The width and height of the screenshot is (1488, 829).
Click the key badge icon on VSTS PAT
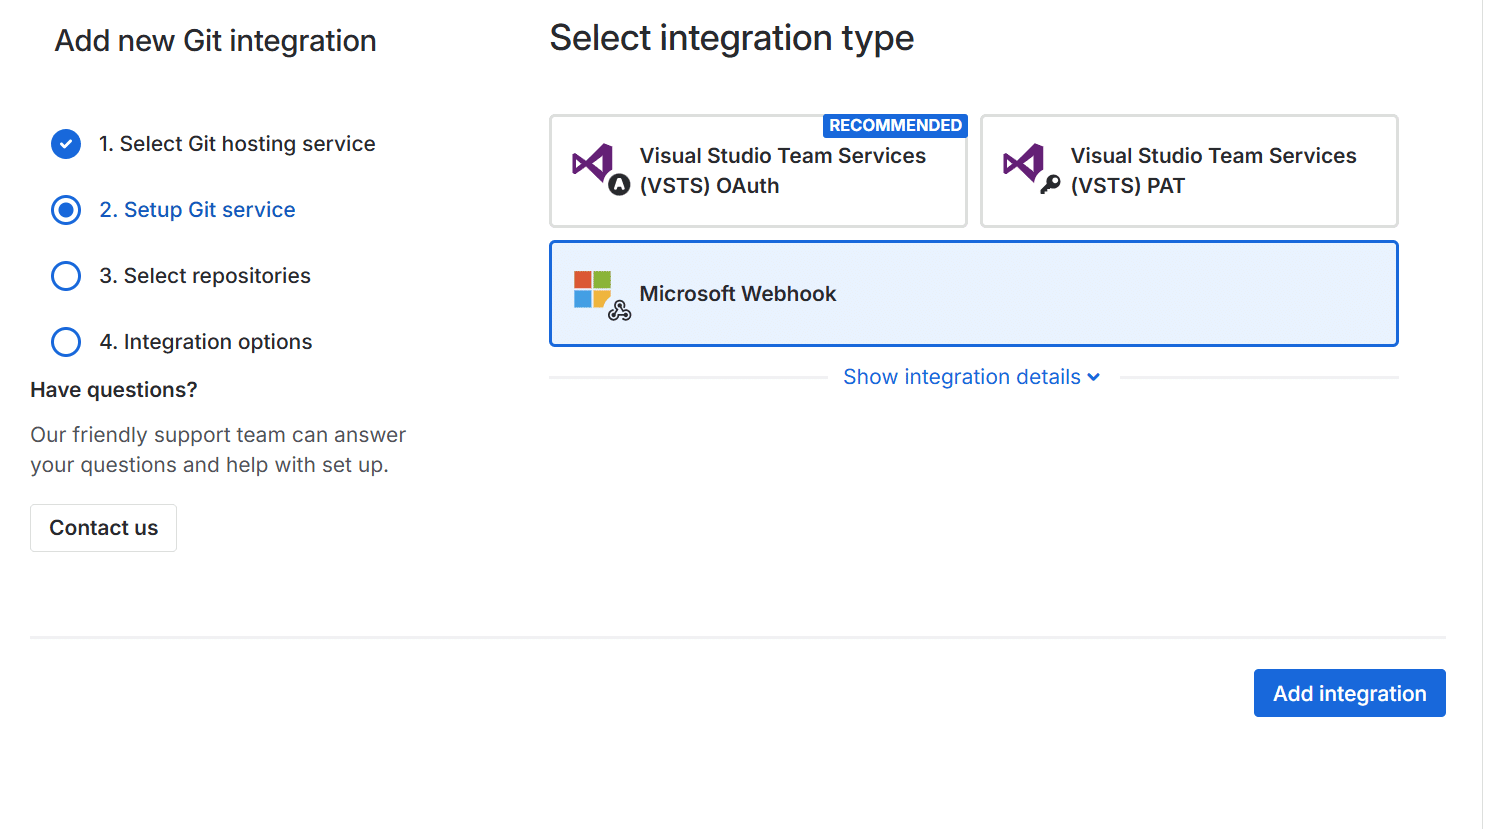(x=1050, y=184)
